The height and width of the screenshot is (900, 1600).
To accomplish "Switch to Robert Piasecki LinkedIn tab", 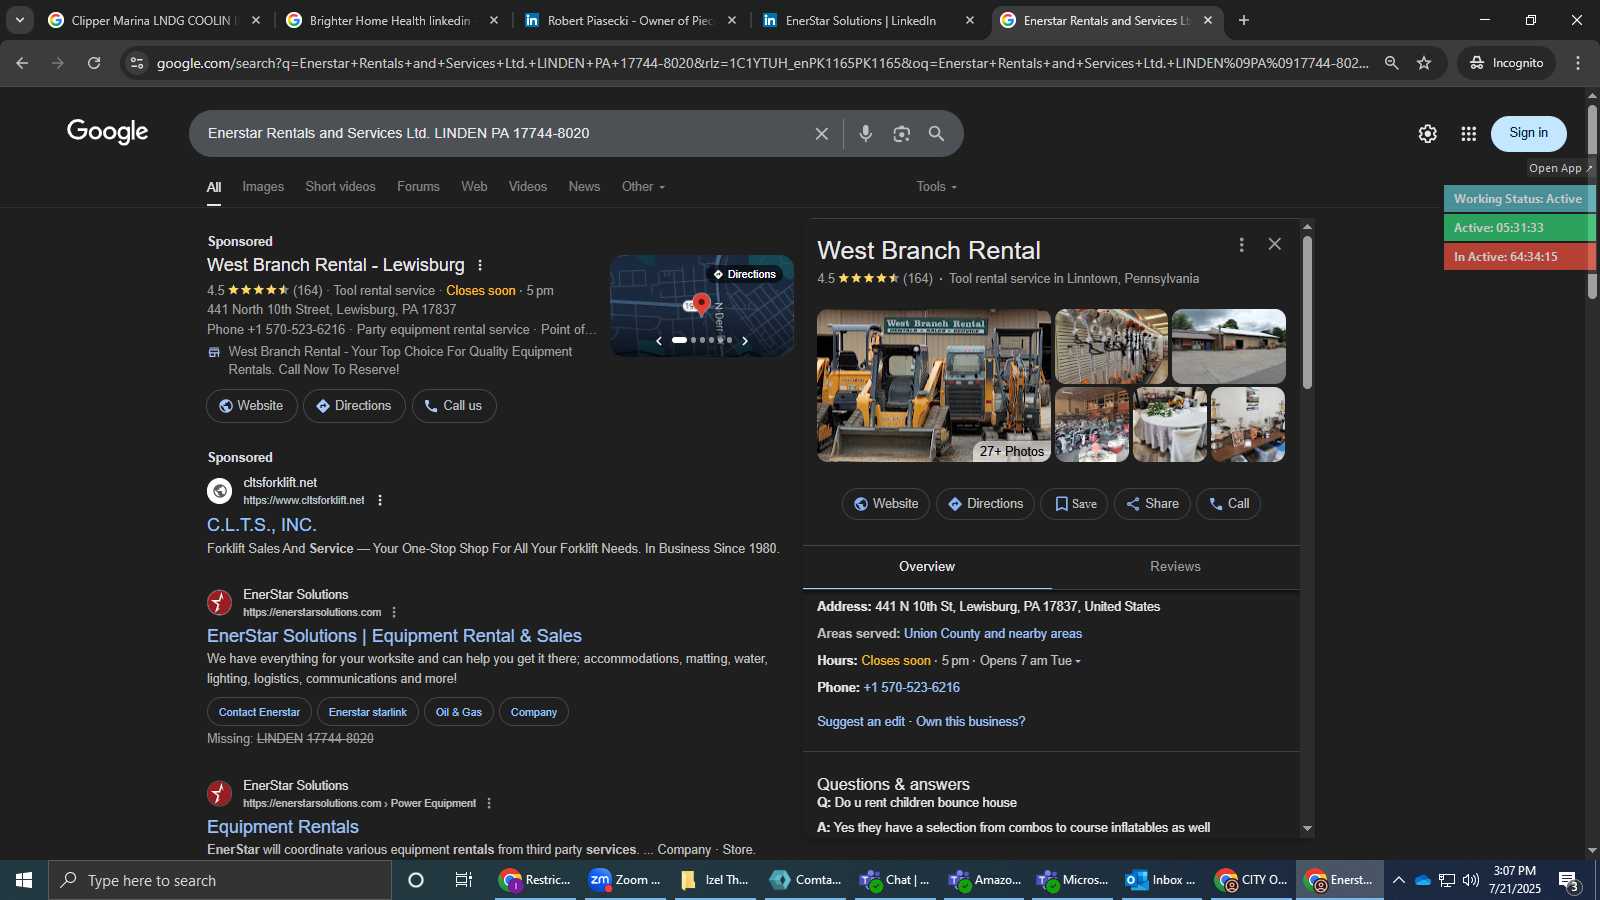I will point(630,20).
